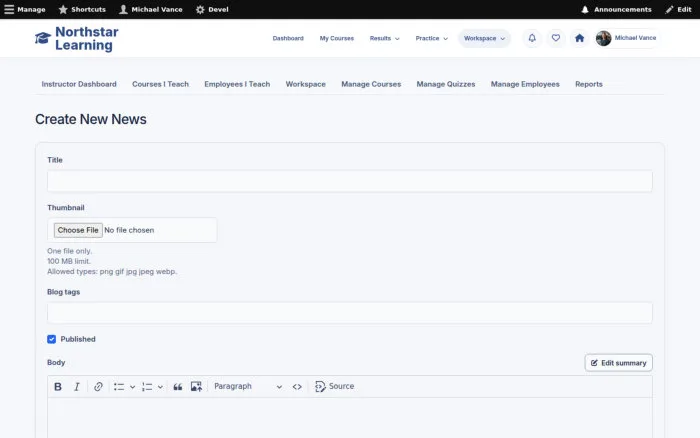Insert a bulleted list
Viewport: 700px width, 438px height.
point(119,387)
